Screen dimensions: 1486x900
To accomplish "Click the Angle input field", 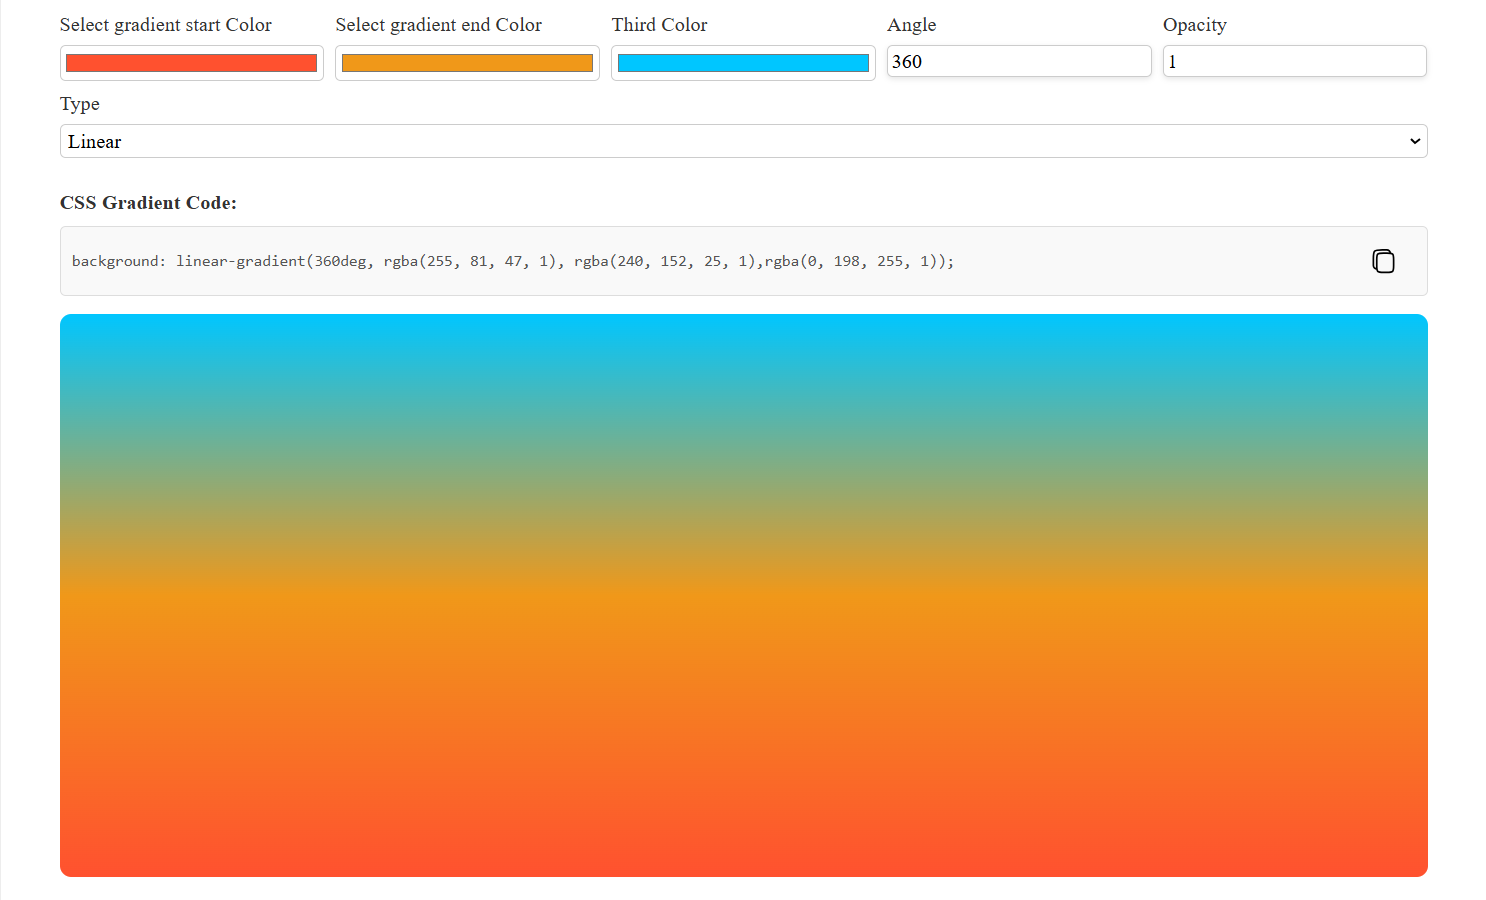I will (x=1019, y=61).
